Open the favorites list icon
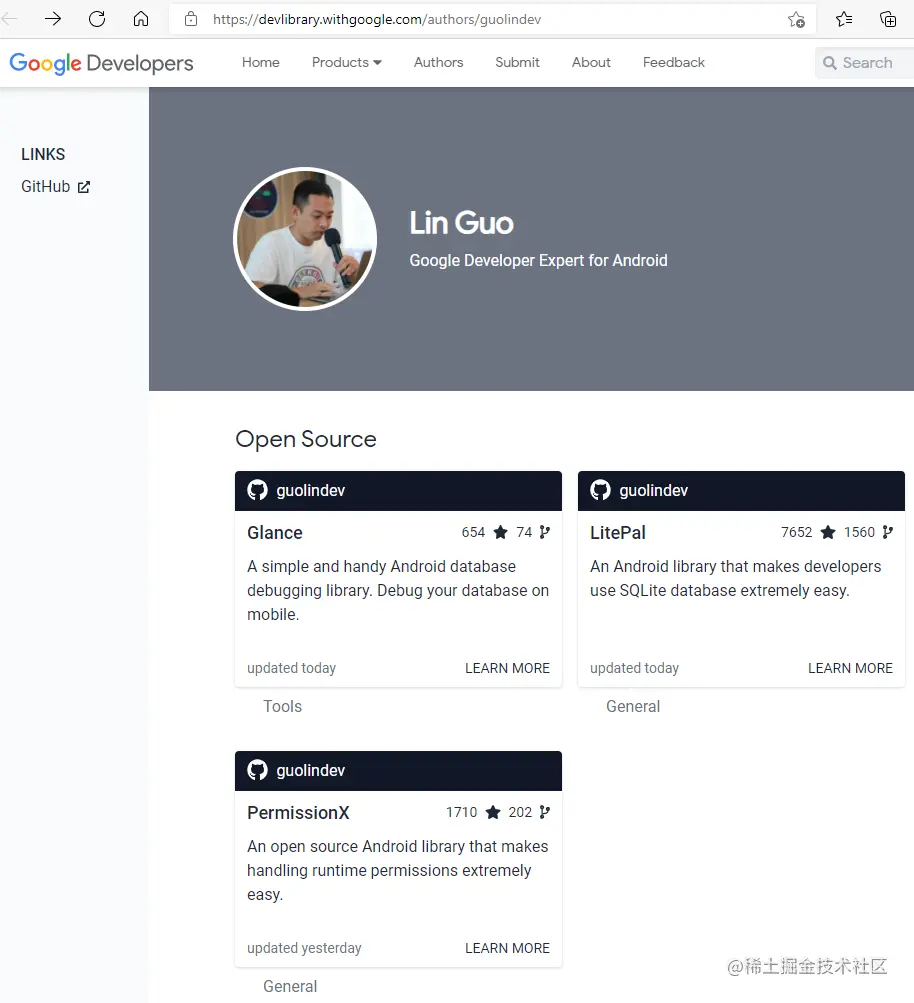 844,19
